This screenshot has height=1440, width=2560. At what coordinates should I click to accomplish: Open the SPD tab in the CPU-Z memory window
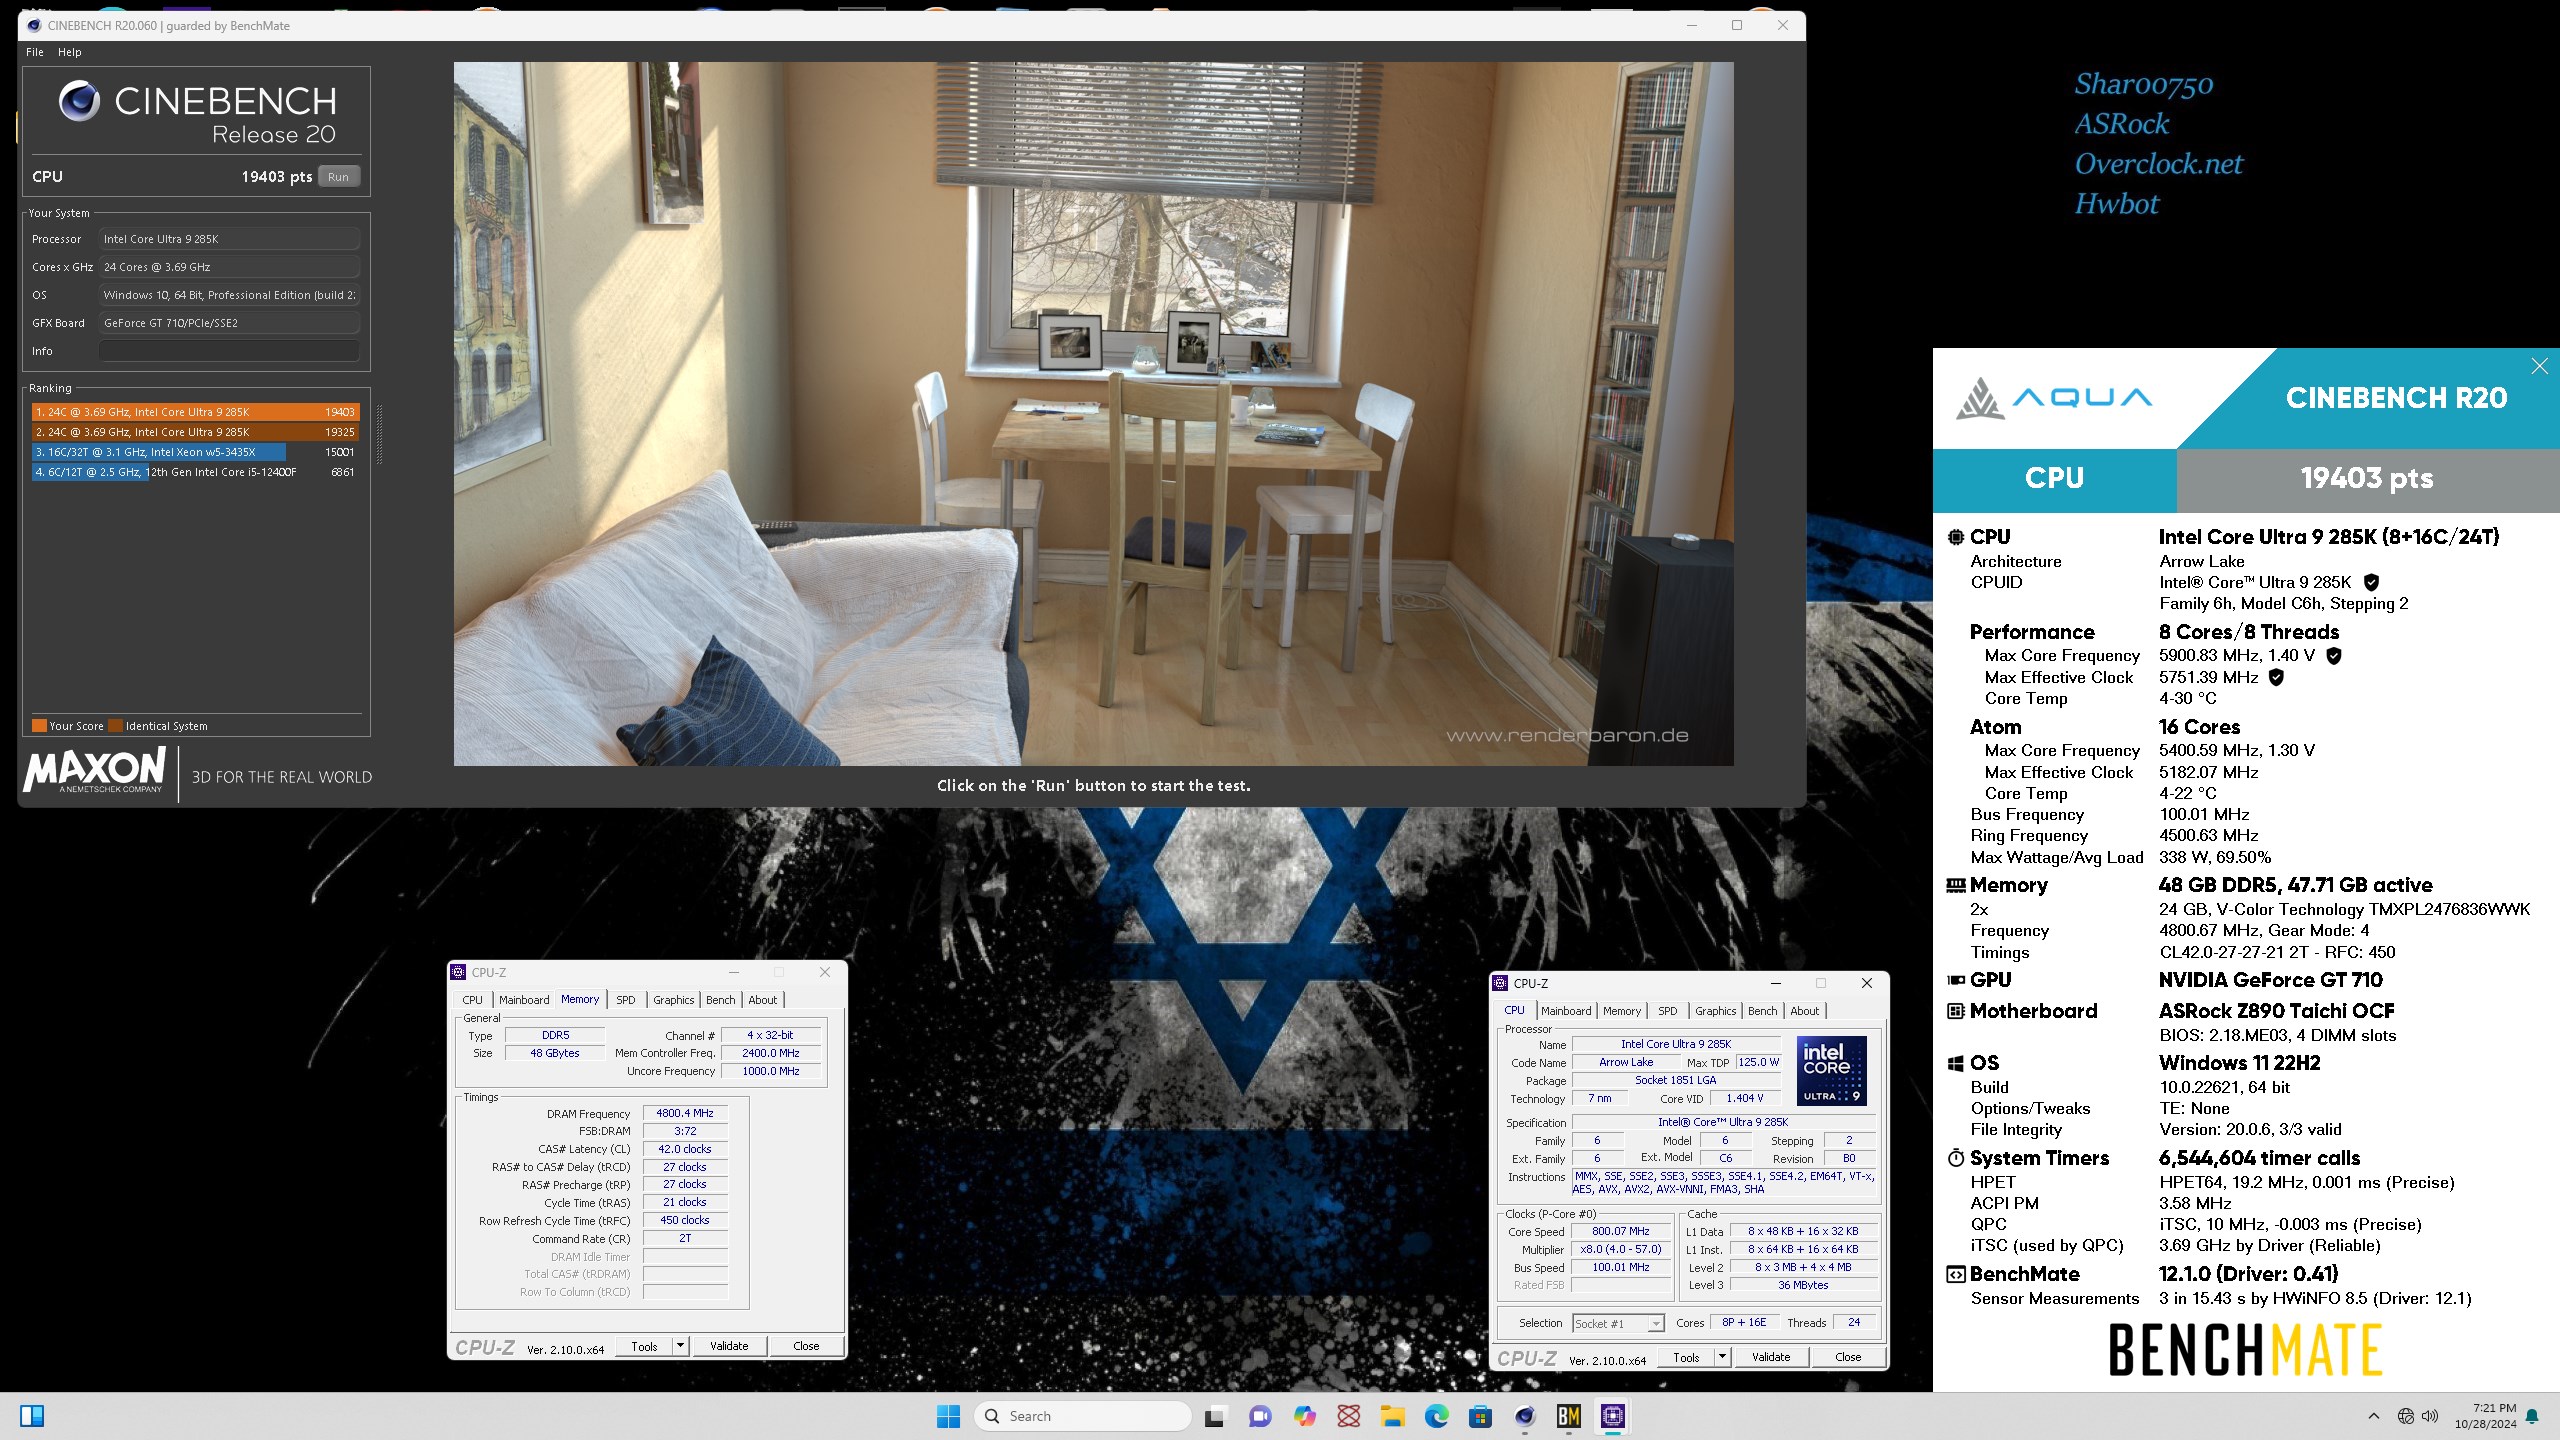626,1000
